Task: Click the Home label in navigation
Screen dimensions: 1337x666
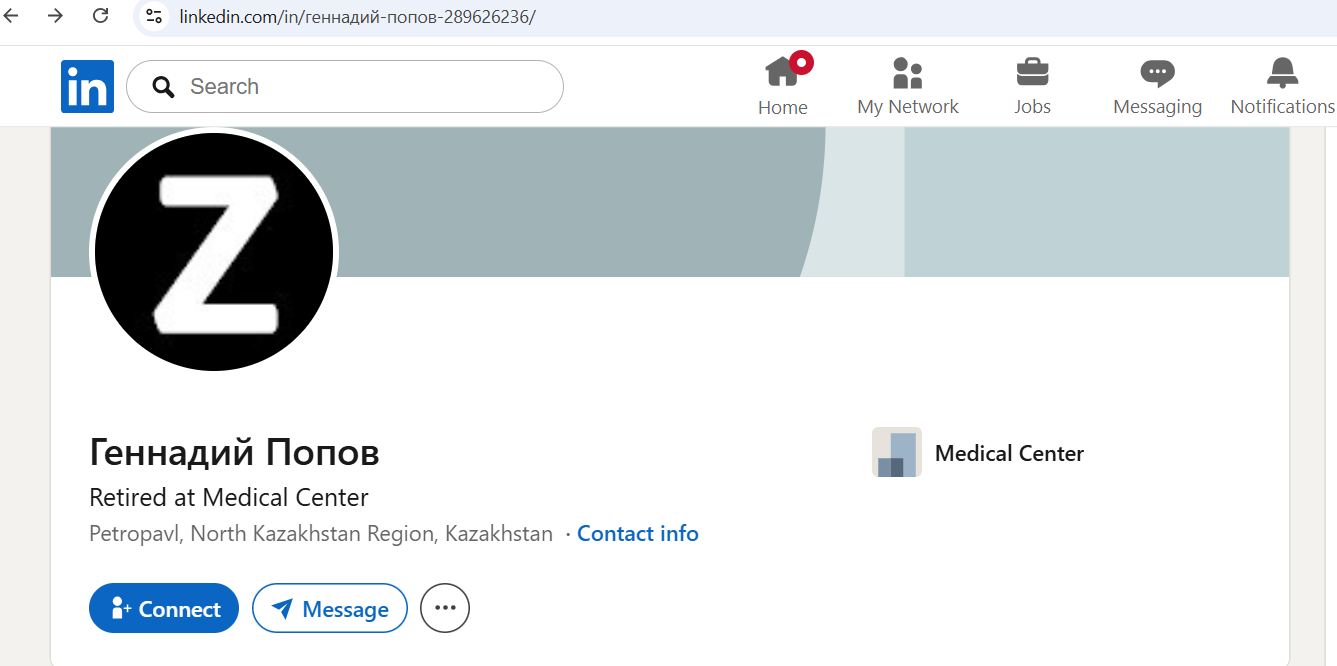Action: tap(782, 108)
